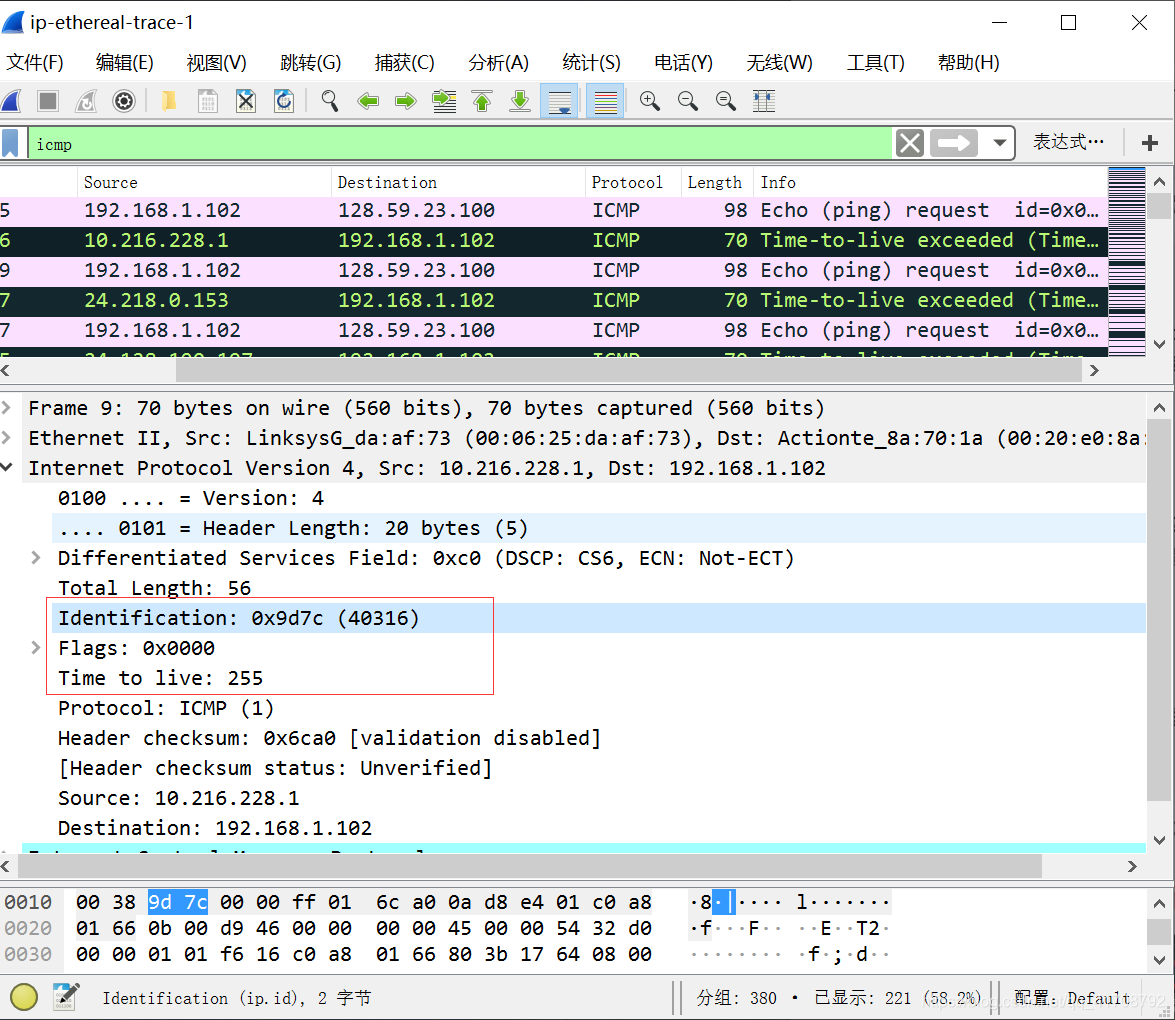Expand the Flags: 0x0000 node

[x=36, y=648]
